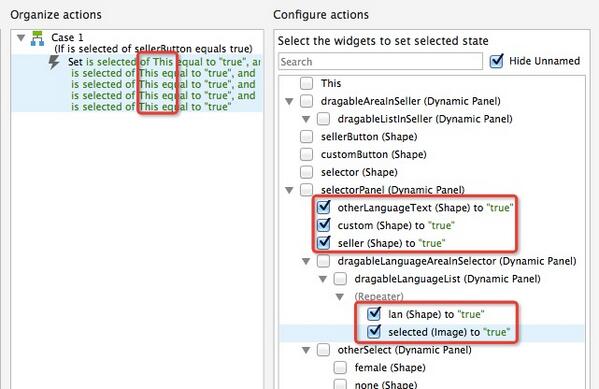Check the selector (Shape) checkbox
Screen dimensions: 599x389
point(306,172)
